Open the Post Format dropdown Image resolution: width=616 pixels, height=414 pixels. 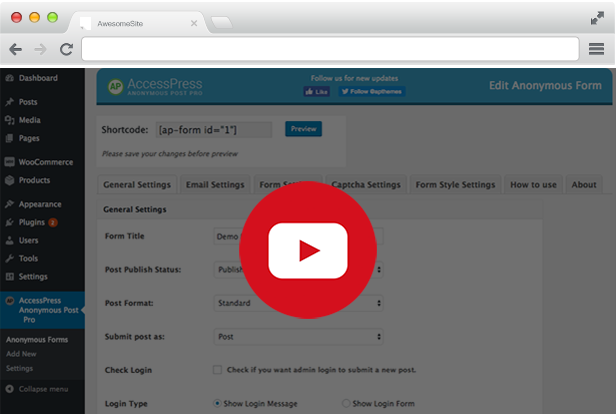(x=298, y=303)
